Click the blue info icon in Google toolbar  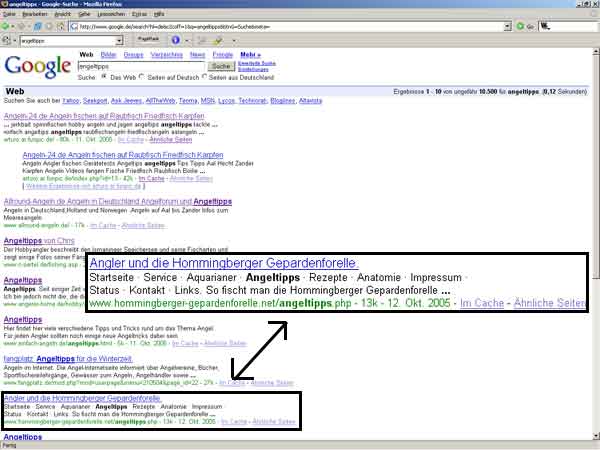point(176,40)
